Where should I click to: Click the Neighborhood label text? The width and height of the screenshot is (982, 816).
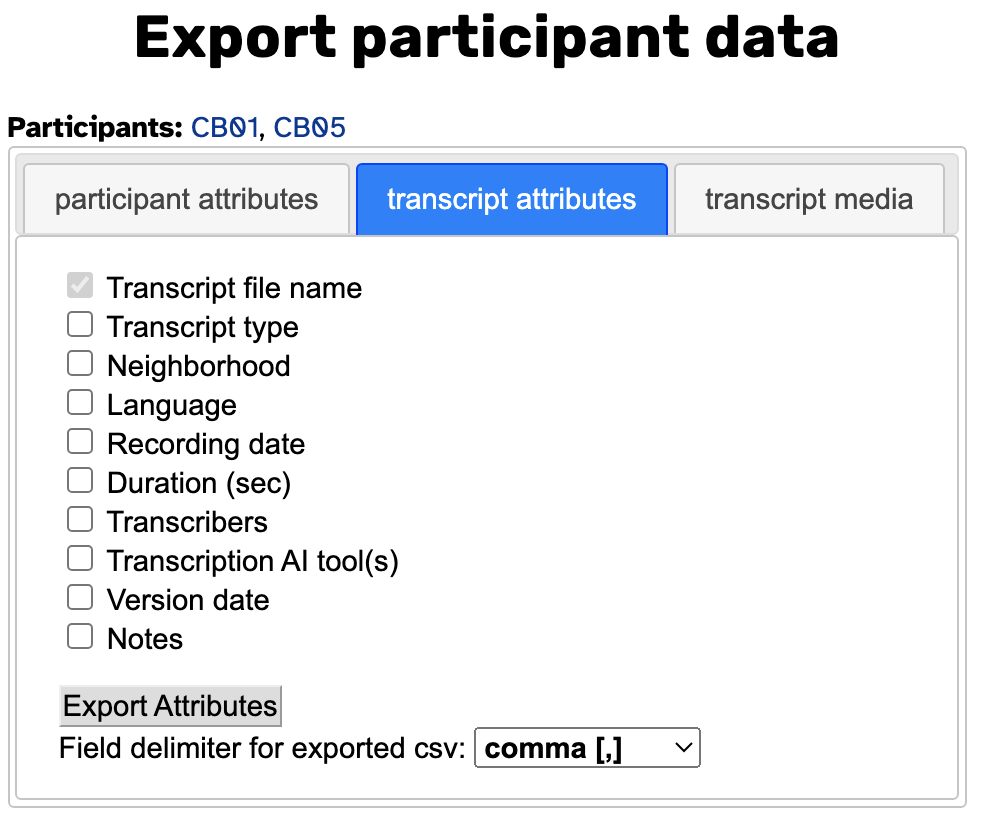199,366
